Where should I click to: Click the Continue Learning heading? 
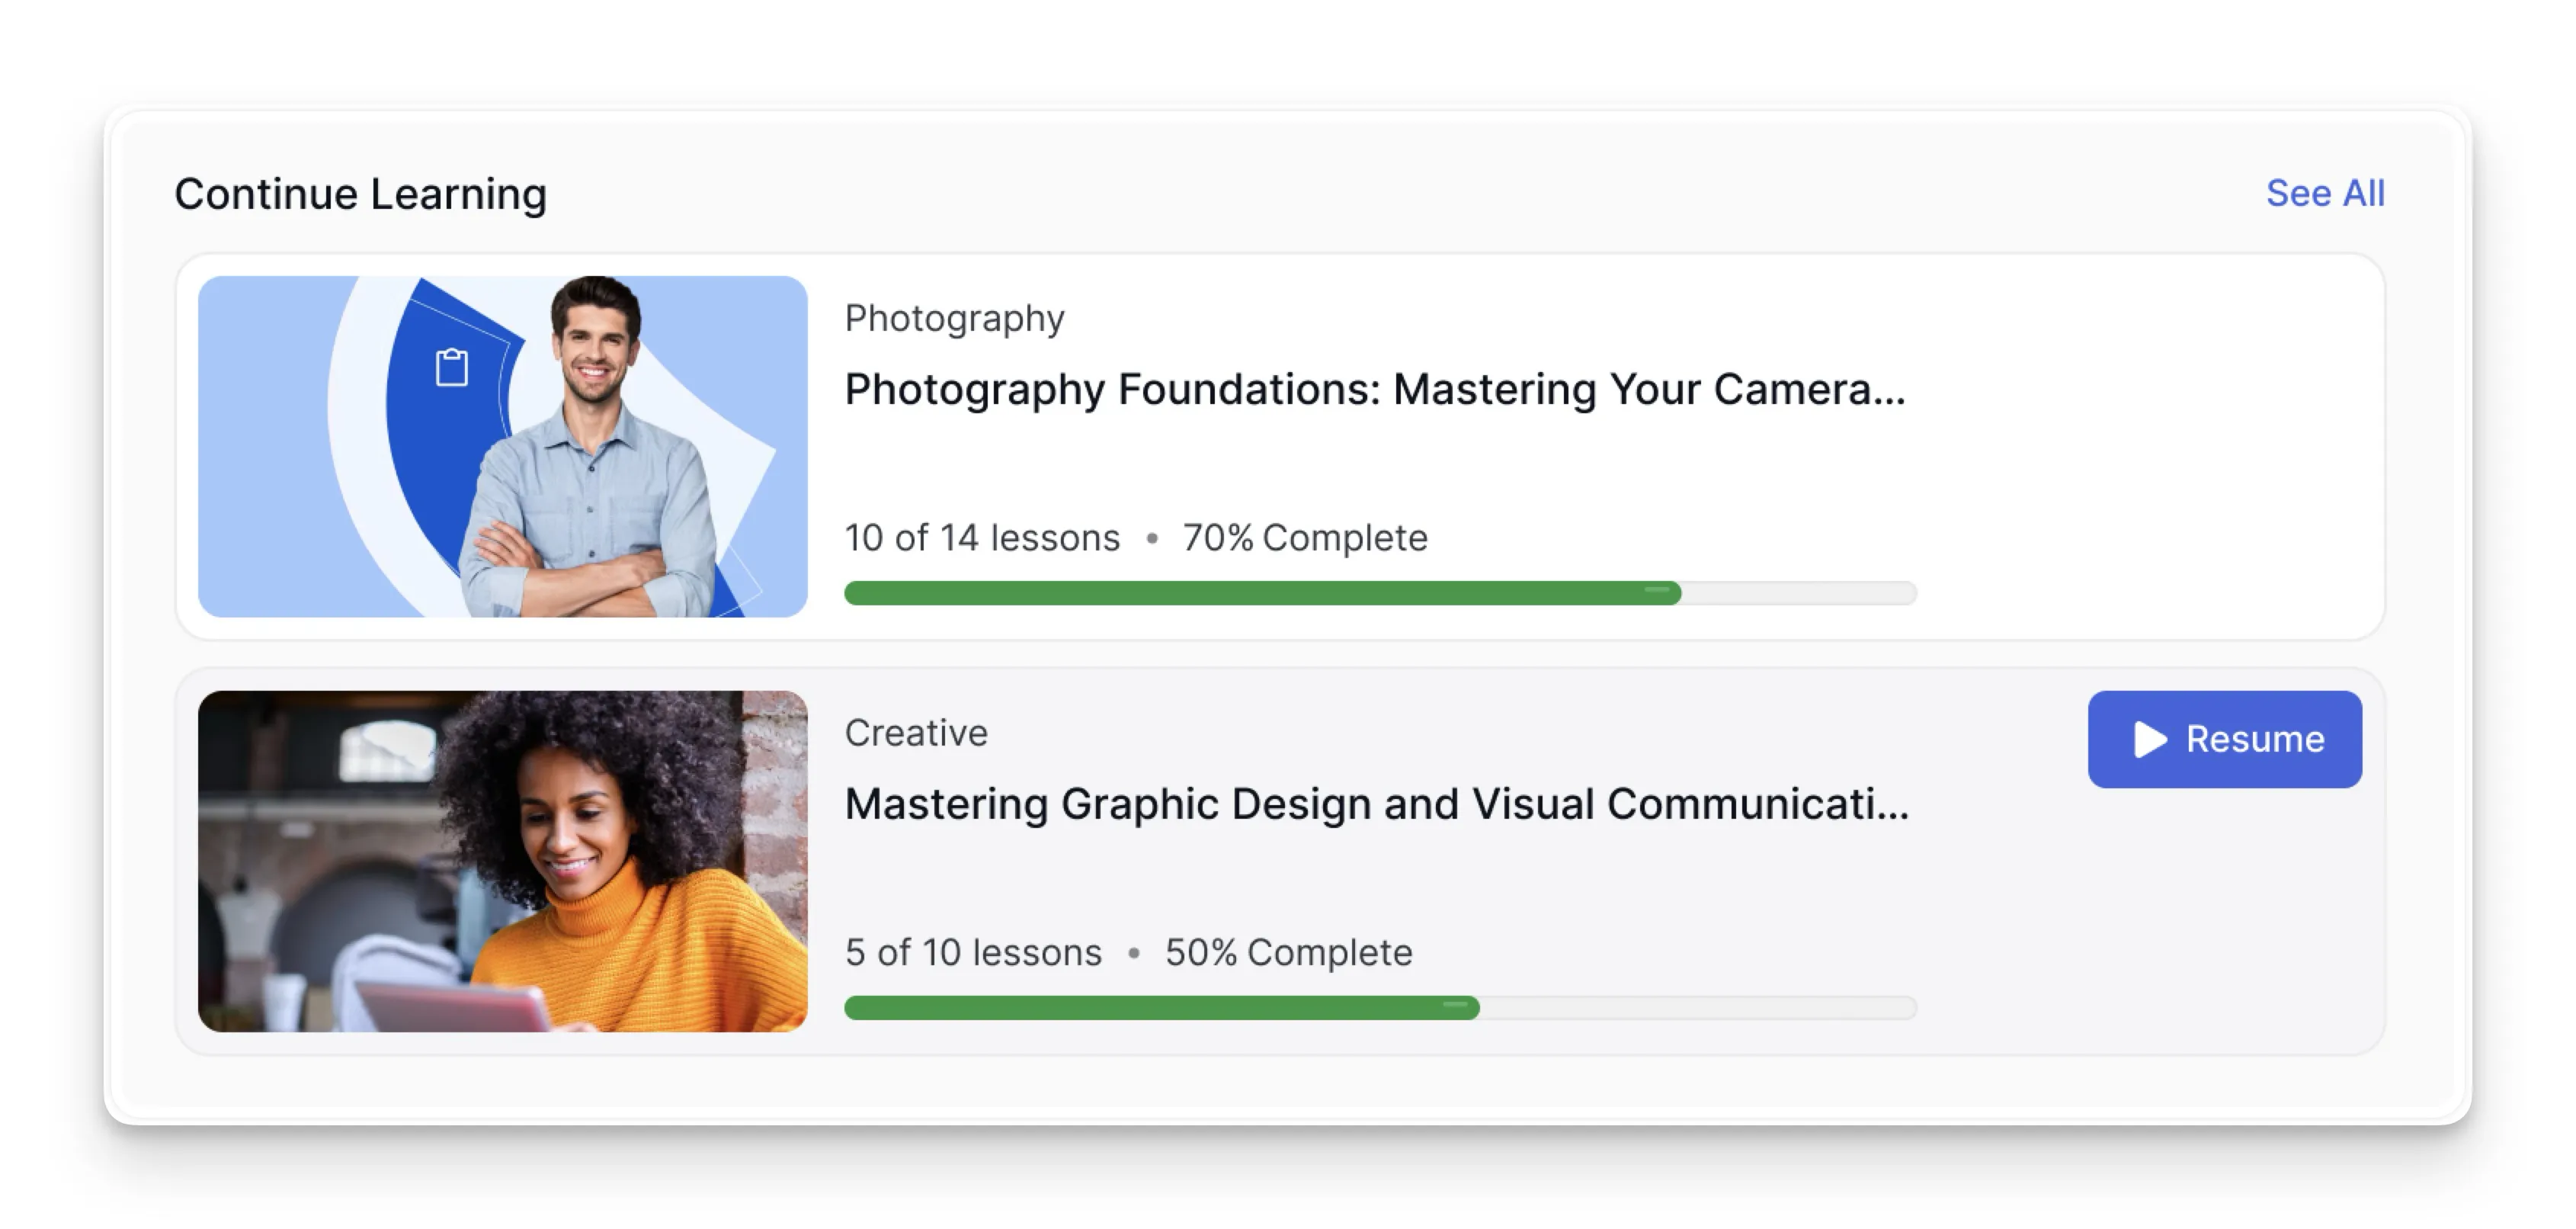(361, 194)
